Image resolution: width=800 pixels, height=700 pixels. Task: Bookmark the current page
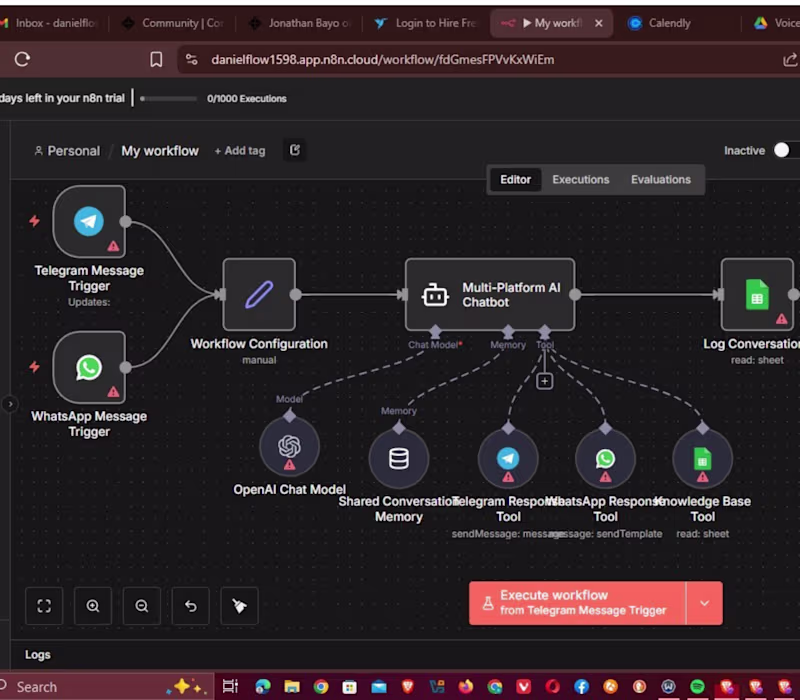[156, 59]
